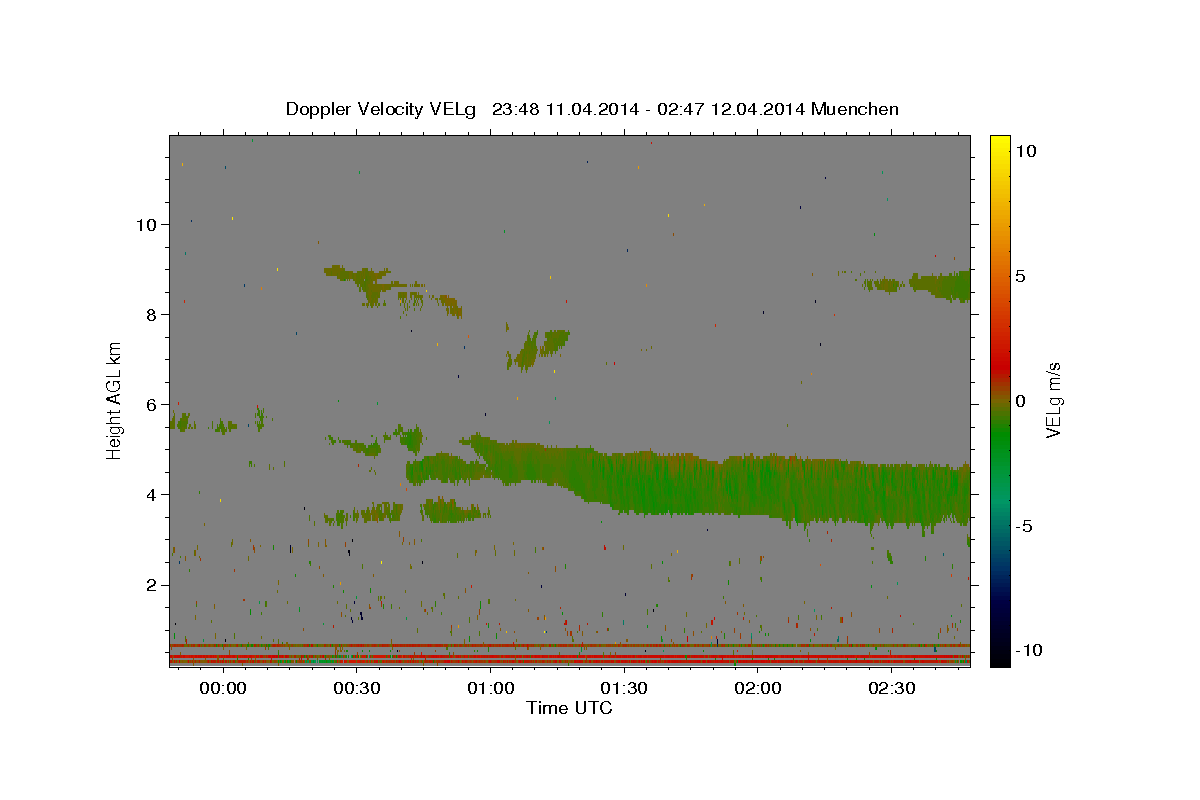Select colorbar tick label 0
This screenshot has width=1200, height=800.
tap(1020, 401)
